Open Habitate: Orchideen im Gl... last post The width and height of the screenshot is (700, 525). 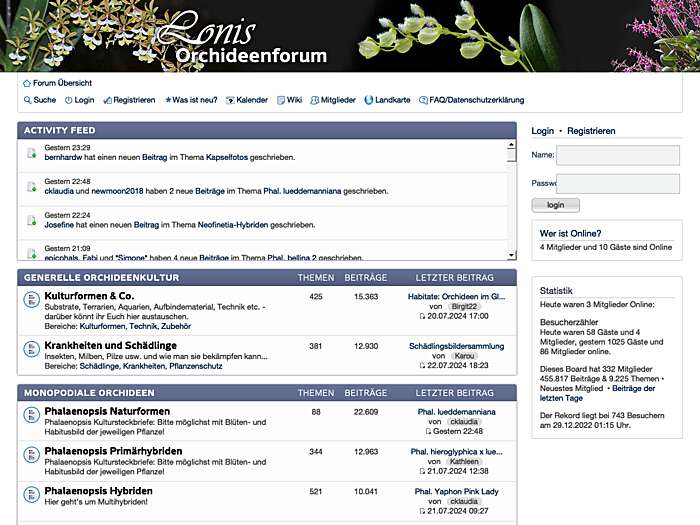456,296
